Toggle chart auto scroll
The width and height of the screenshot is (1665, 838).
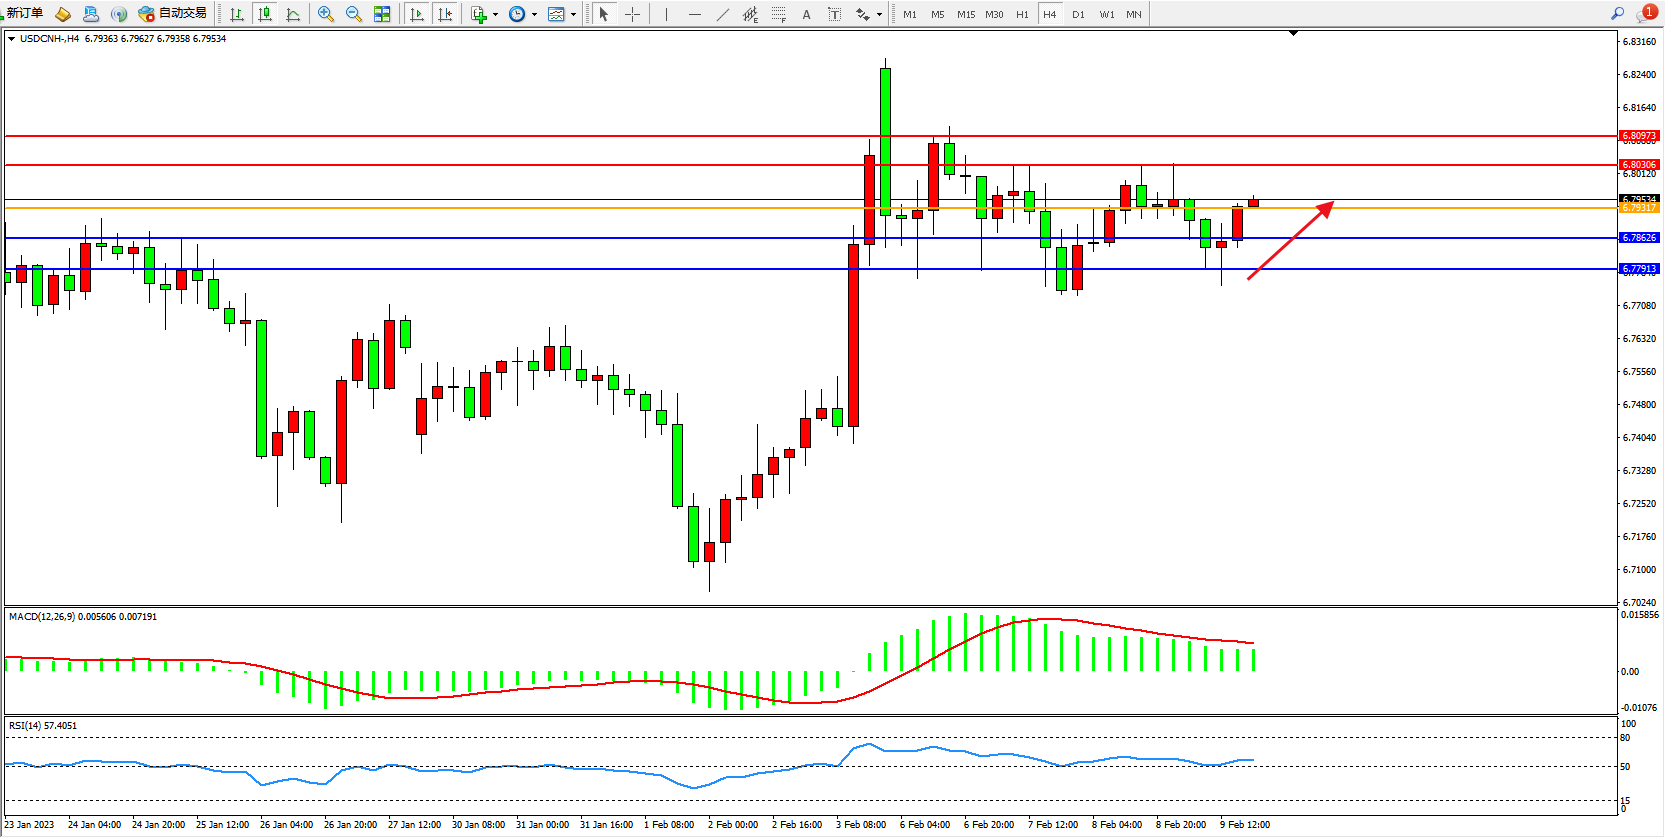[417, 14]
